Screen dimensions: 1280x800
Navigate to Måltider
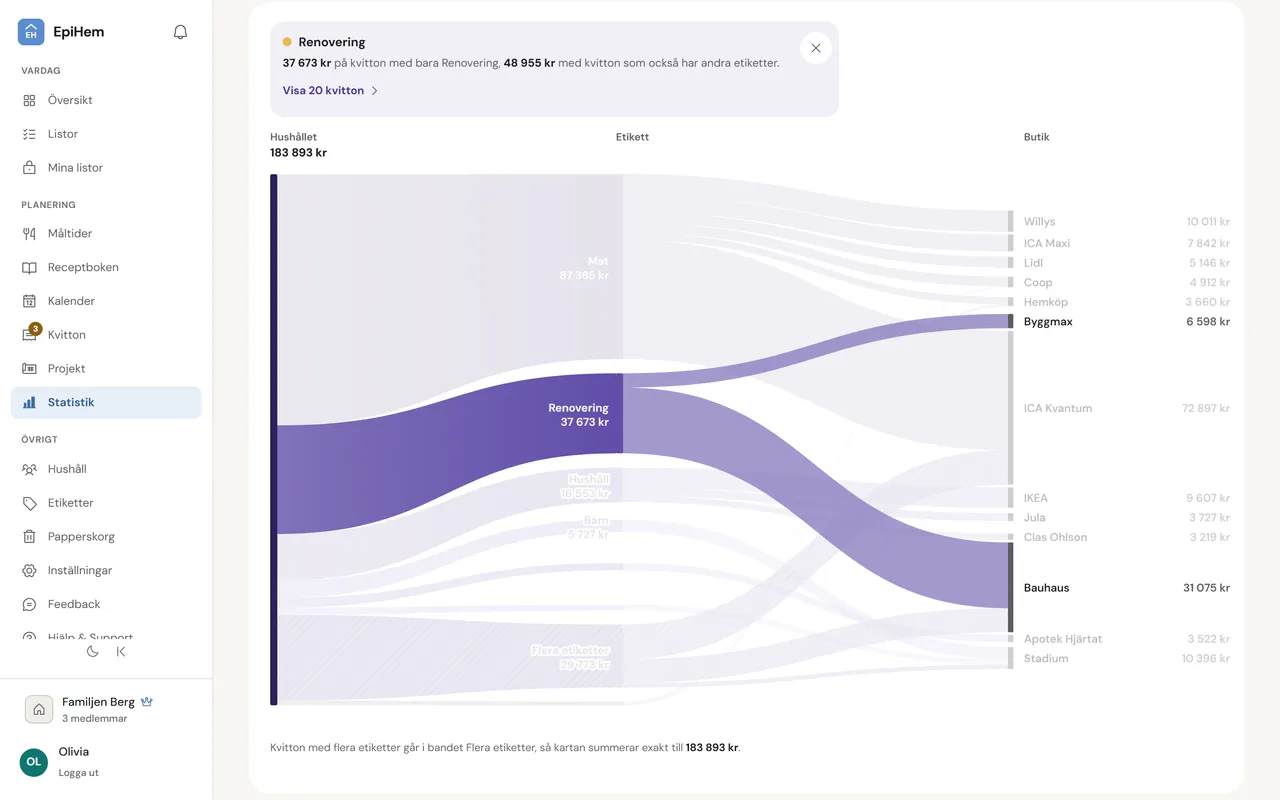[106, 233]
